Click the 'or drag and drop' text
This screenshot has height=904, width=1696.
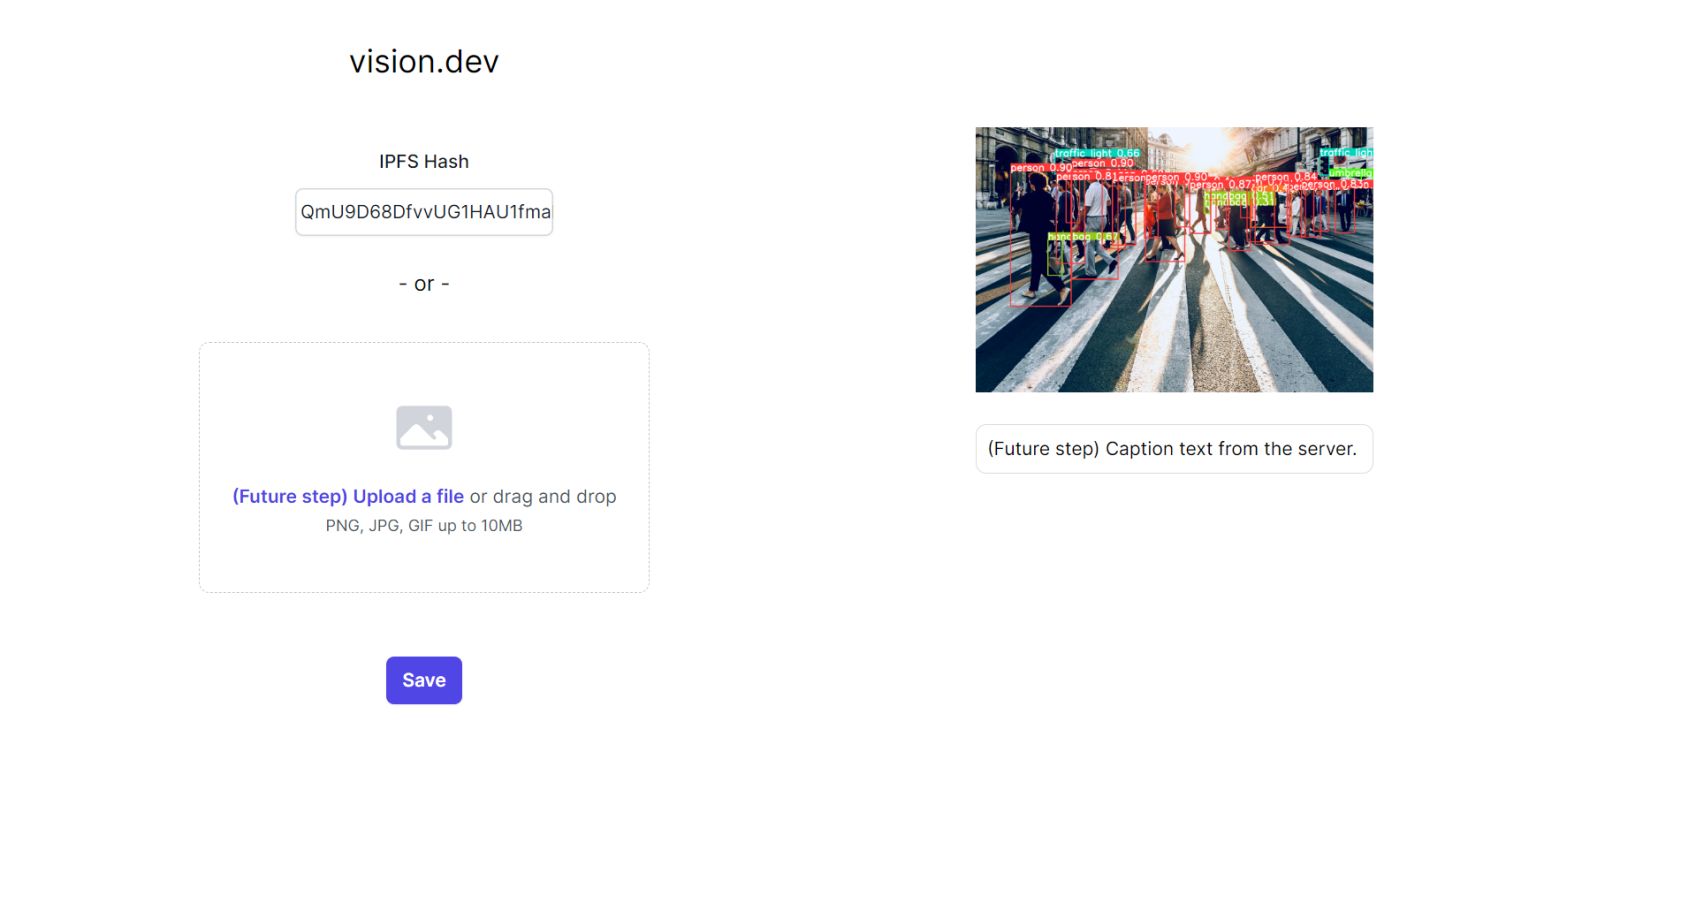click(x=543, y=496)
